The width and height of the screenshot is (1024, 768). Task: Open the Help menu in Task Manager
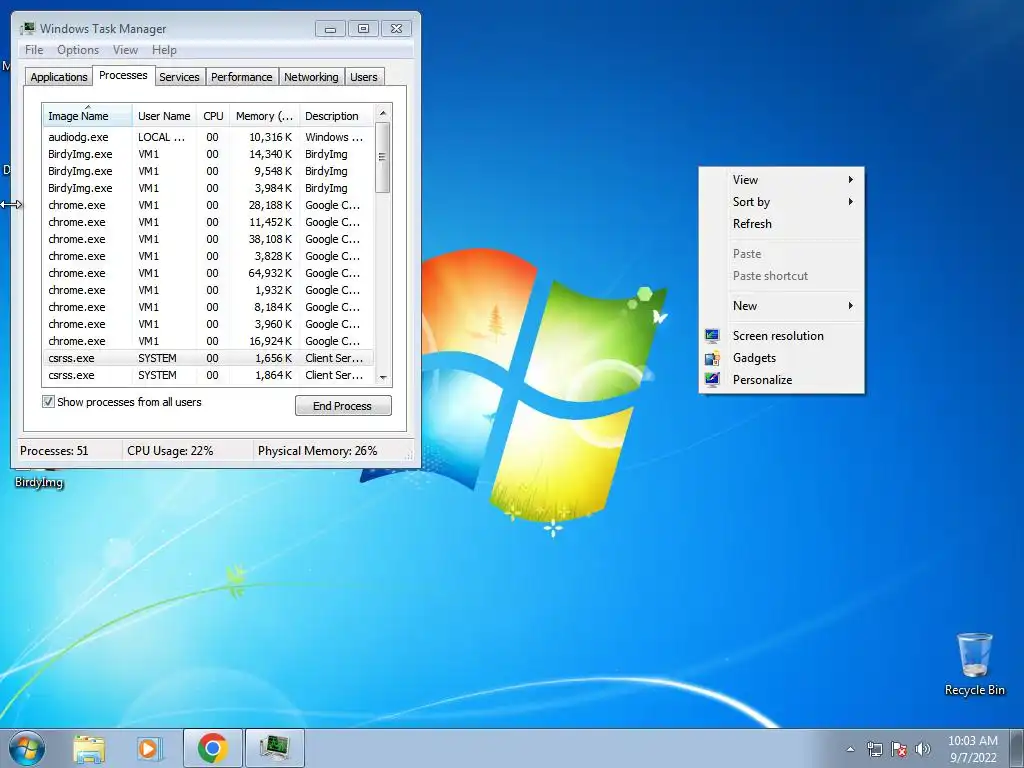coord(164,50)
